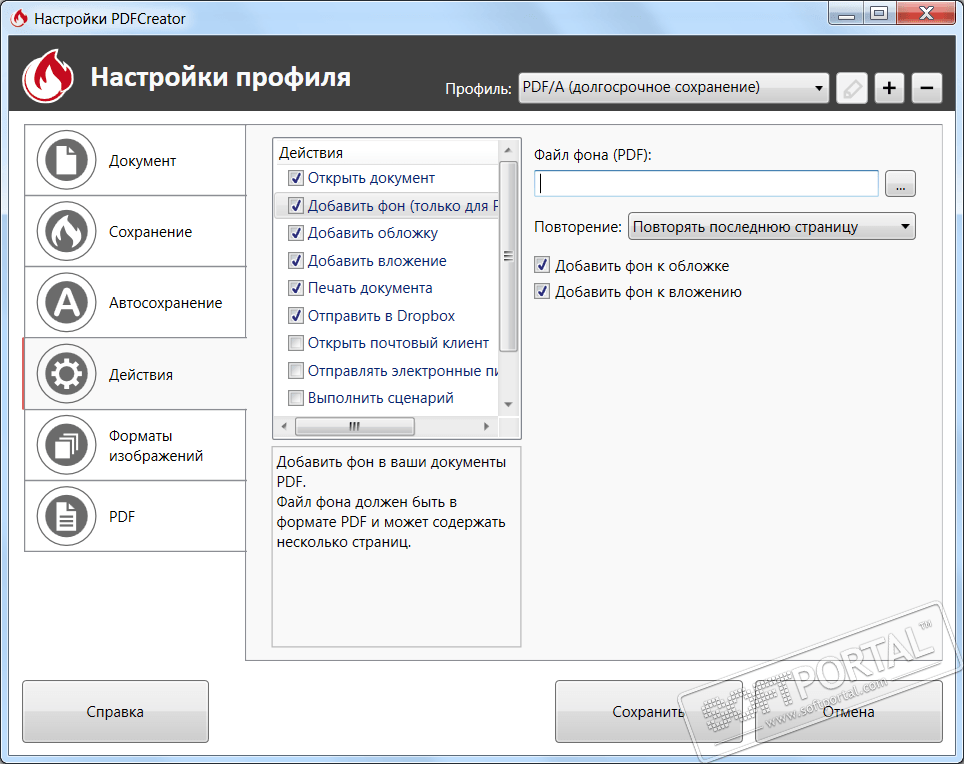Select the Выполнить сценарий row text

click(x=381, y=398)
